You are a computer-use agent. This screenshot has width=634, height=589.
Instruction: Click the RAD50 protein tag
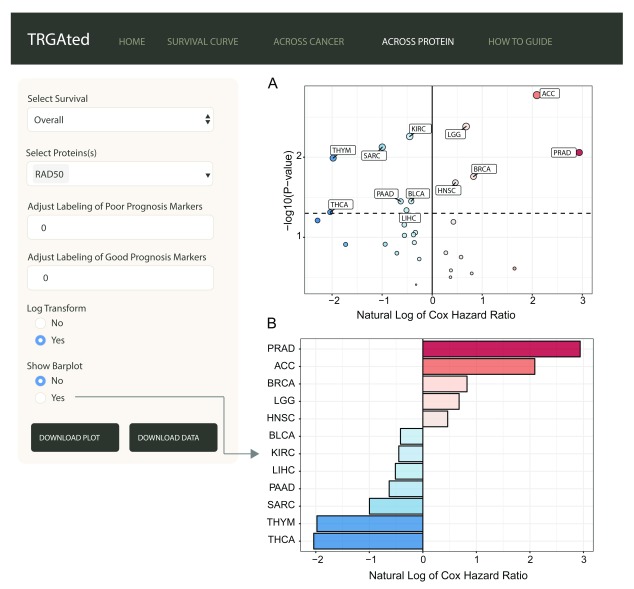click(50, 174)
